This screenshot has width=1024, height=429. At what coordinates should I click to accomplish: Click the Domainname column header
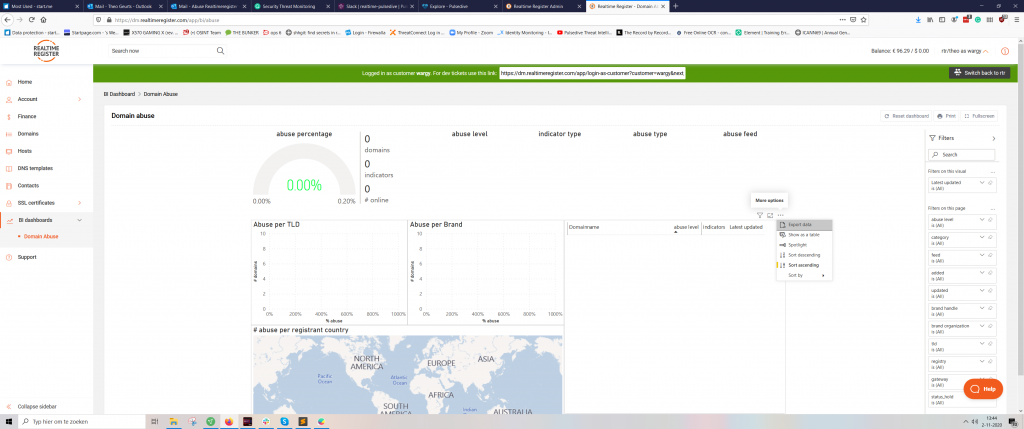point(584,227)
